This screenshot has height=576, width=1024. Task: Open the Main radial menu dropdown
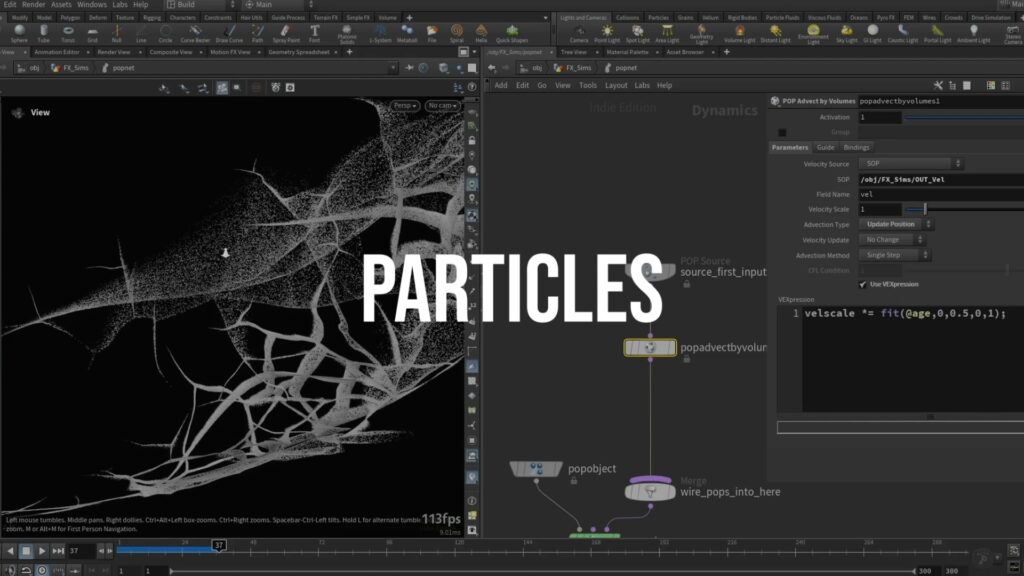[278, 5]
